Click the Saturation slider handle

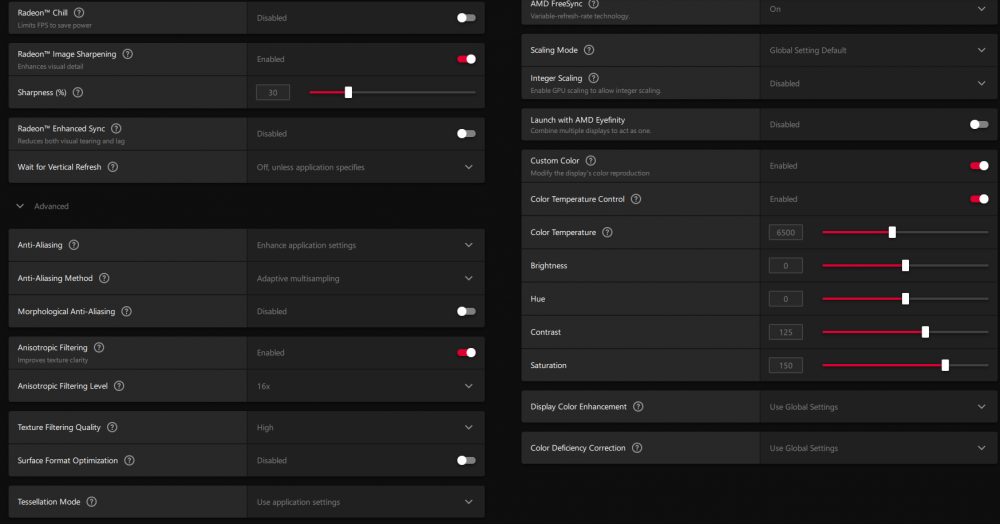(x=945, y=366)
